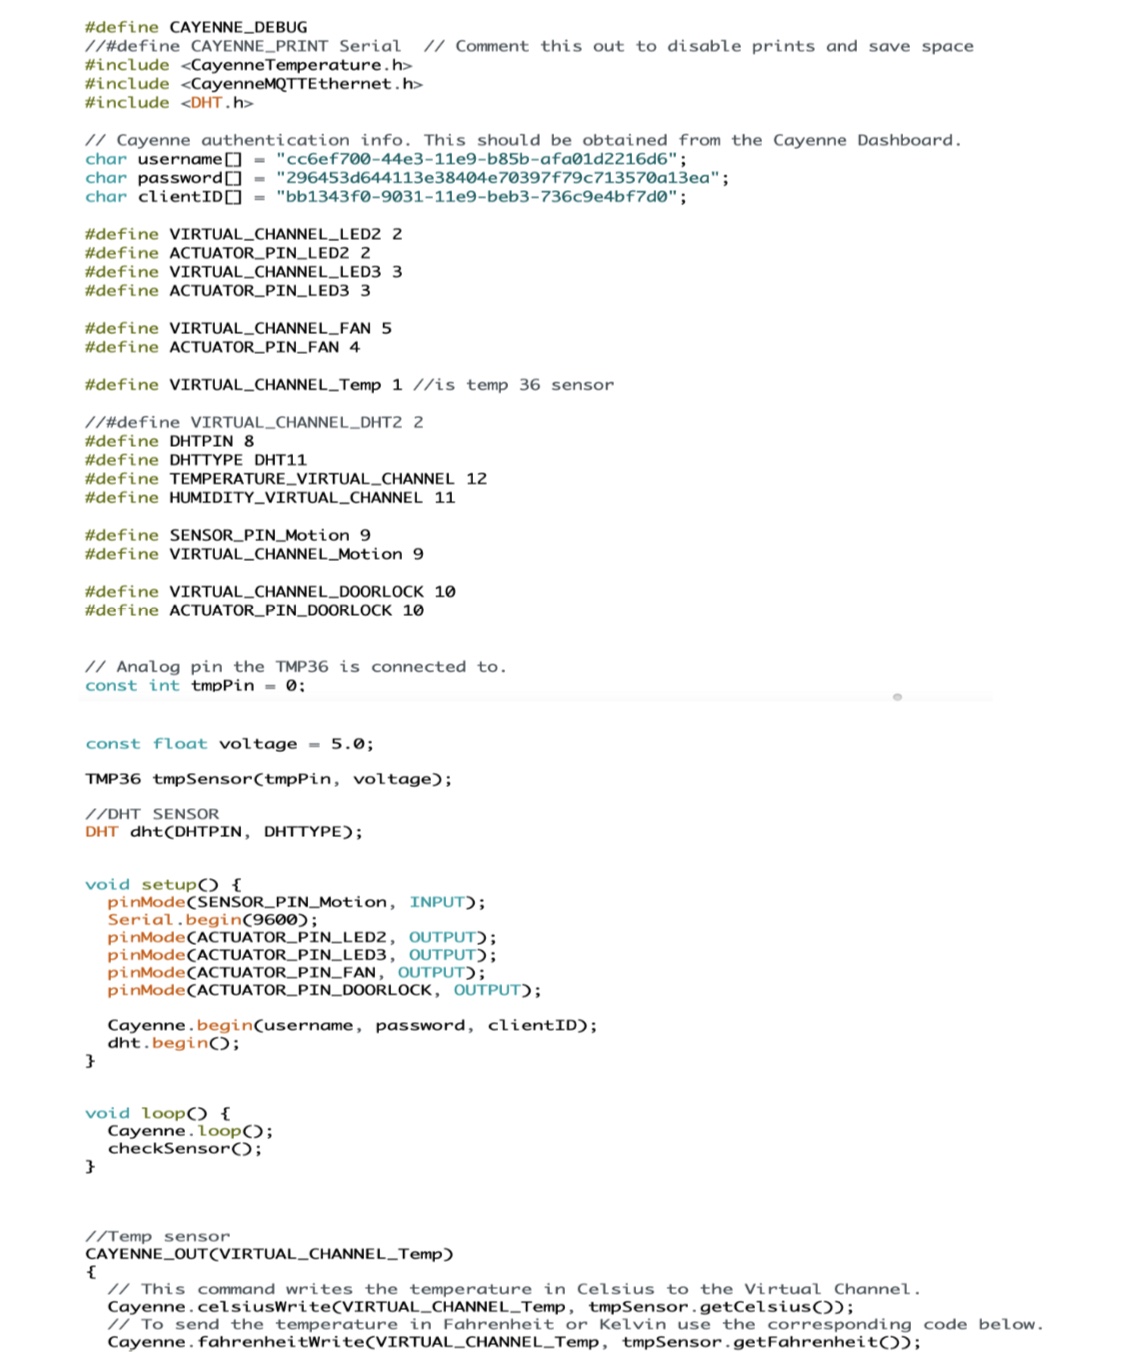Click 'pinMode(SENSOR_PIN_Motion, INPUT);' line
Viewport: 1125px width, 1352px height.
click(x=297, y=902)
